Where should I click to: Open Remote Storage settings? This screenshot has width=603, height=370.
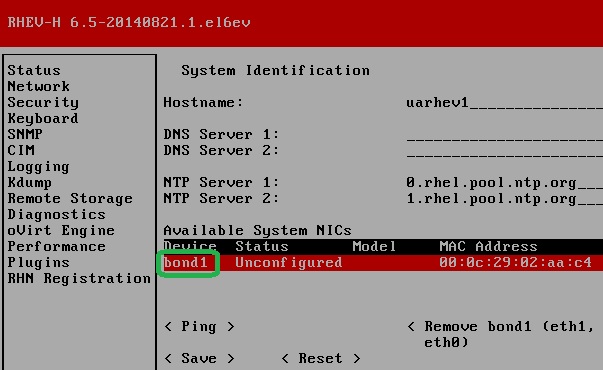coord(70,198)
